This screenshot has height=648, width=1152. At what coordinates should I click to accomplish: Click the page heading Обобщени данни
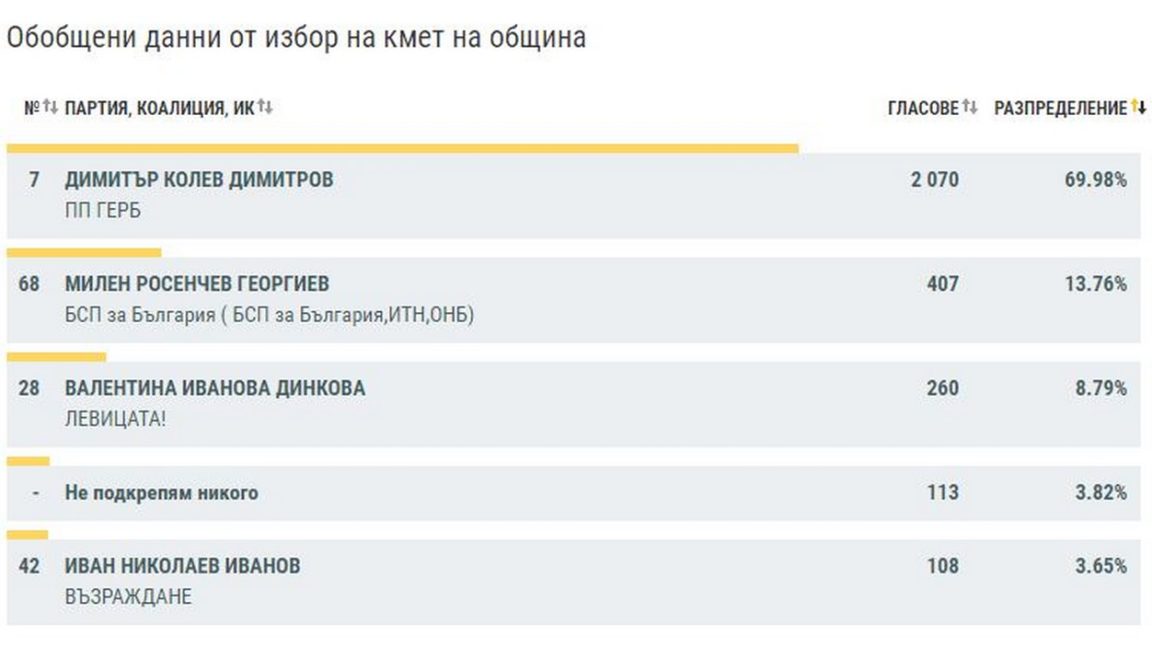point(296,38)
